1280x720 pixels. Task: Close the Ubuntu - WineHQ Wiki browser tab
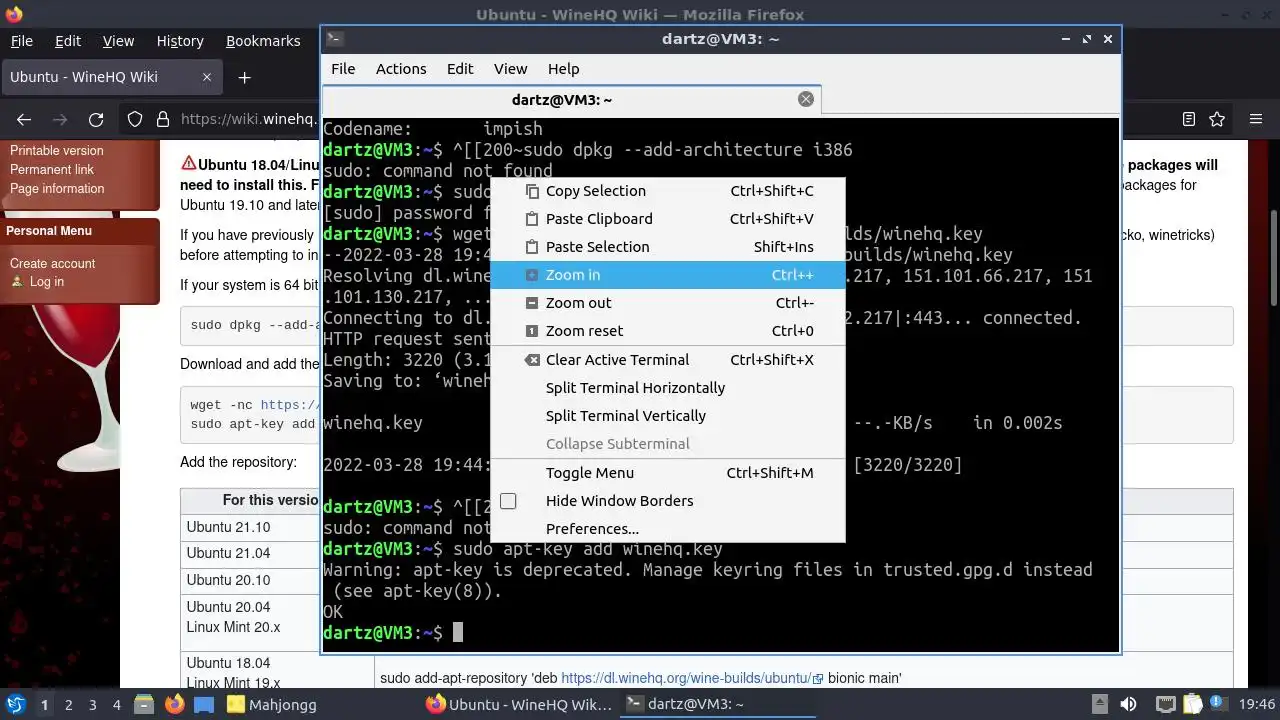tap(207, 77)
